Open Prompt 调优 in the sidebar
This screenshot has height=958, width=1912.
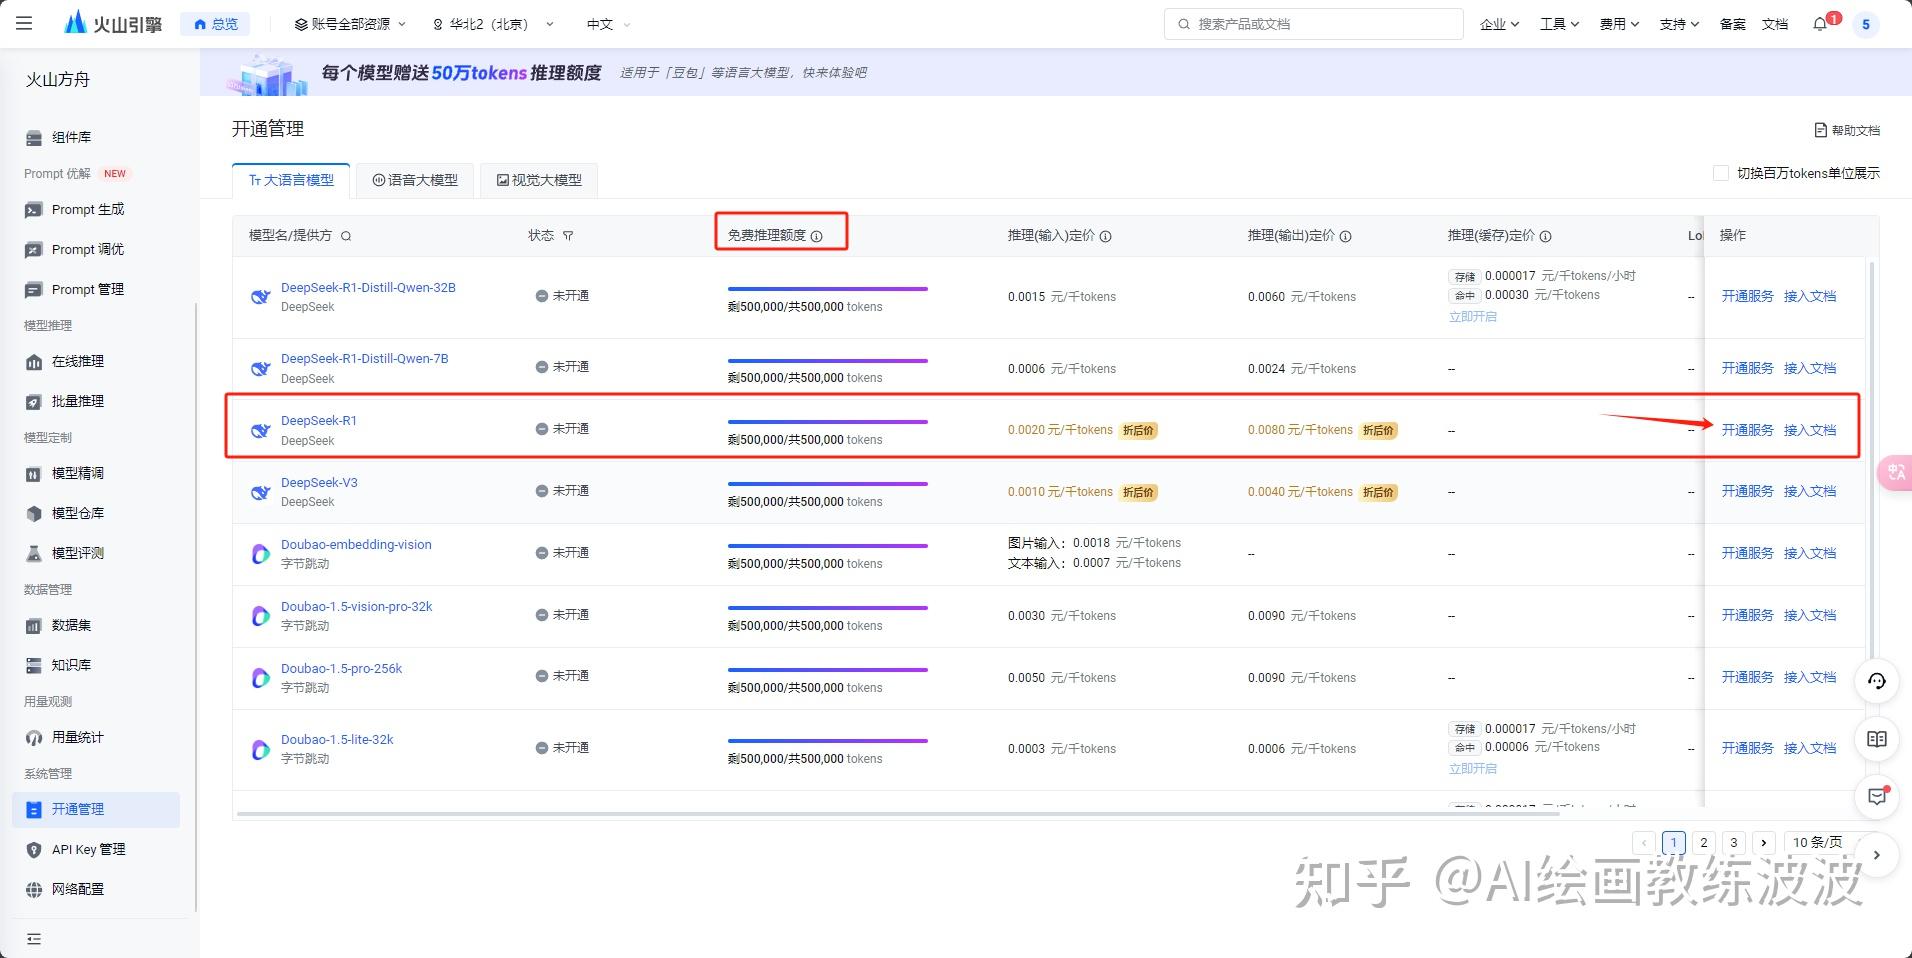coord(88,249)
